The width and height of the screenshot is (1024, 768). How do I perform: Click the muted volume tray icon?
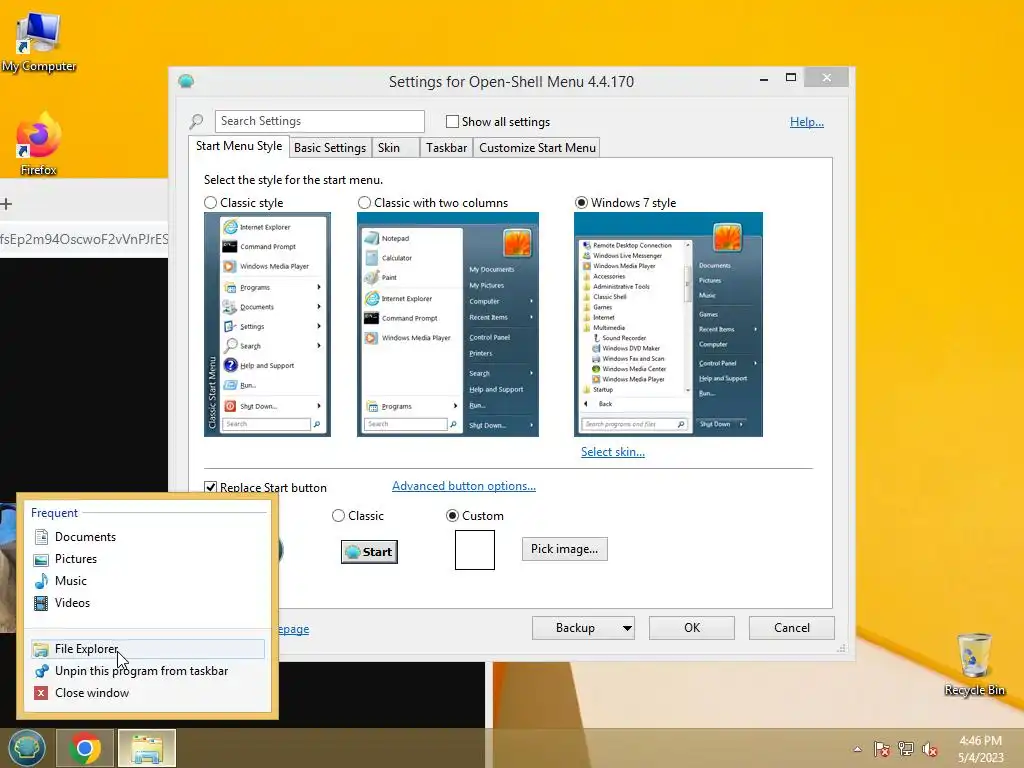930,749
